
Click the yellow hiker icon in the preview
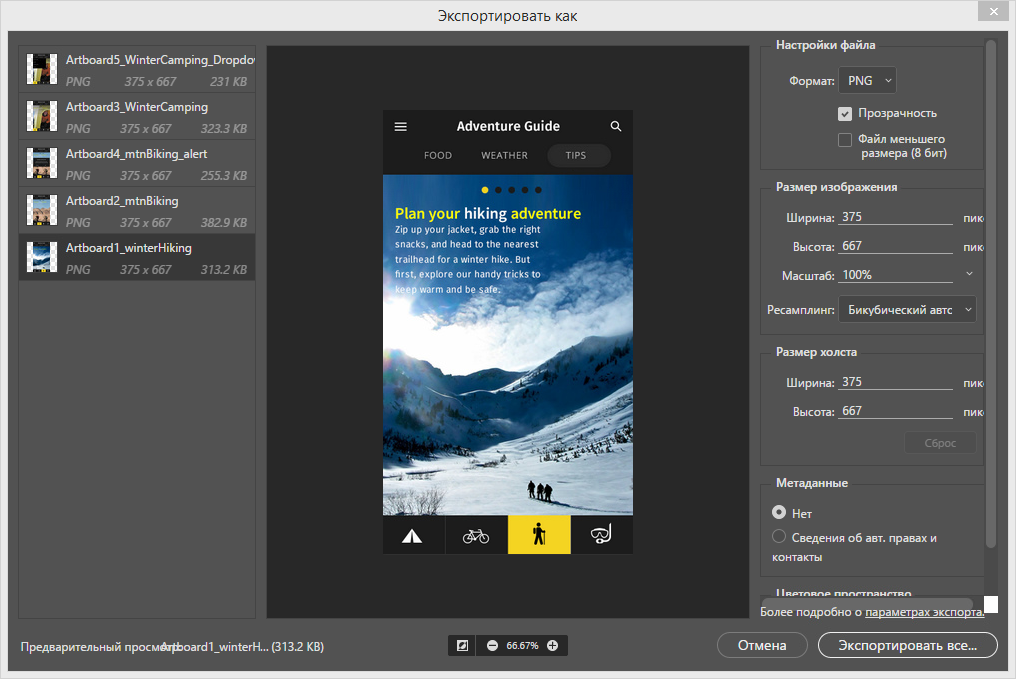[539, 535]
